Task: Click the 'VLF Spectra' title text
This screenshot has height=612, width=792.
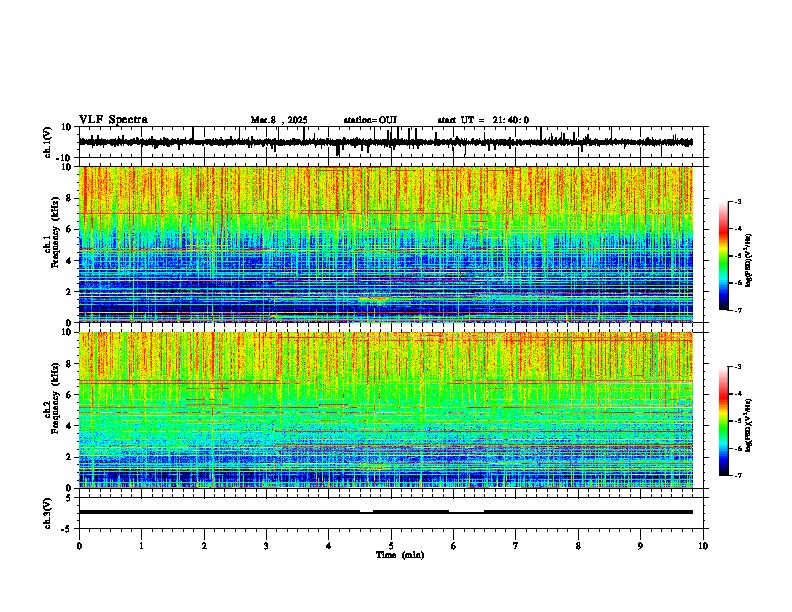Action: pos(113,120)
